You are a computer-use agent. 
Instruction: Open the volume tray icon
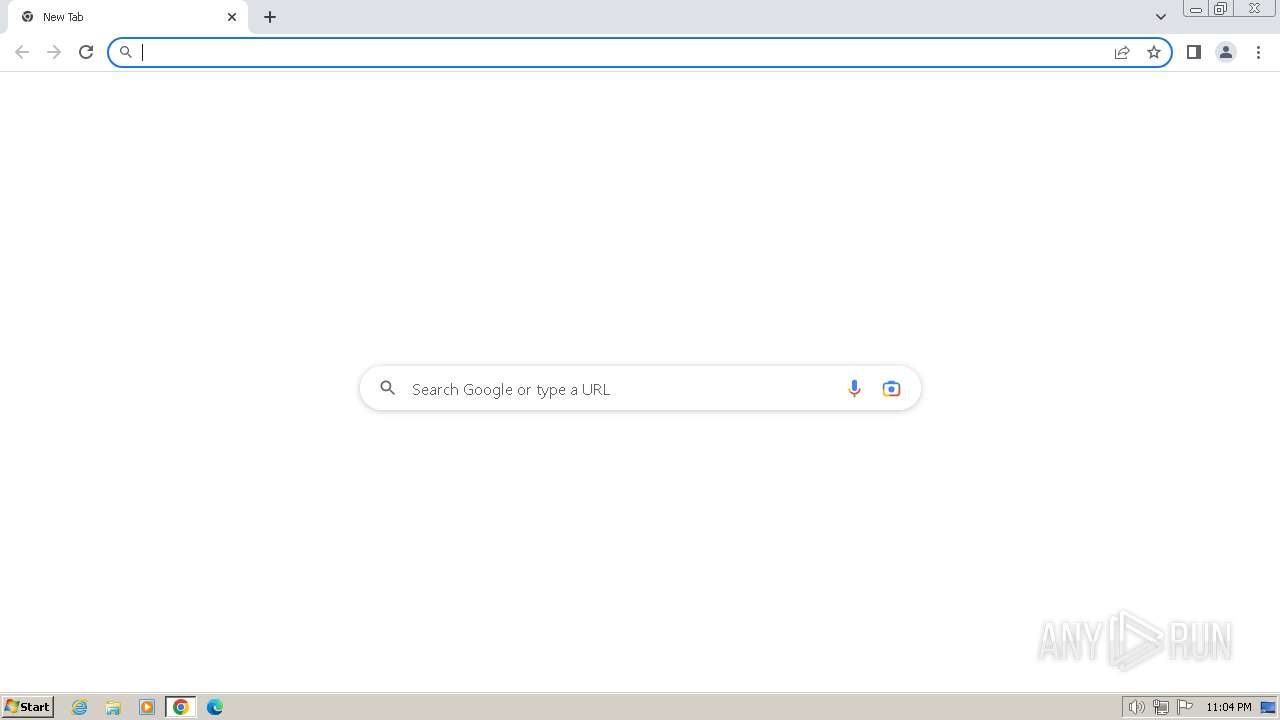pos(1137,707)
